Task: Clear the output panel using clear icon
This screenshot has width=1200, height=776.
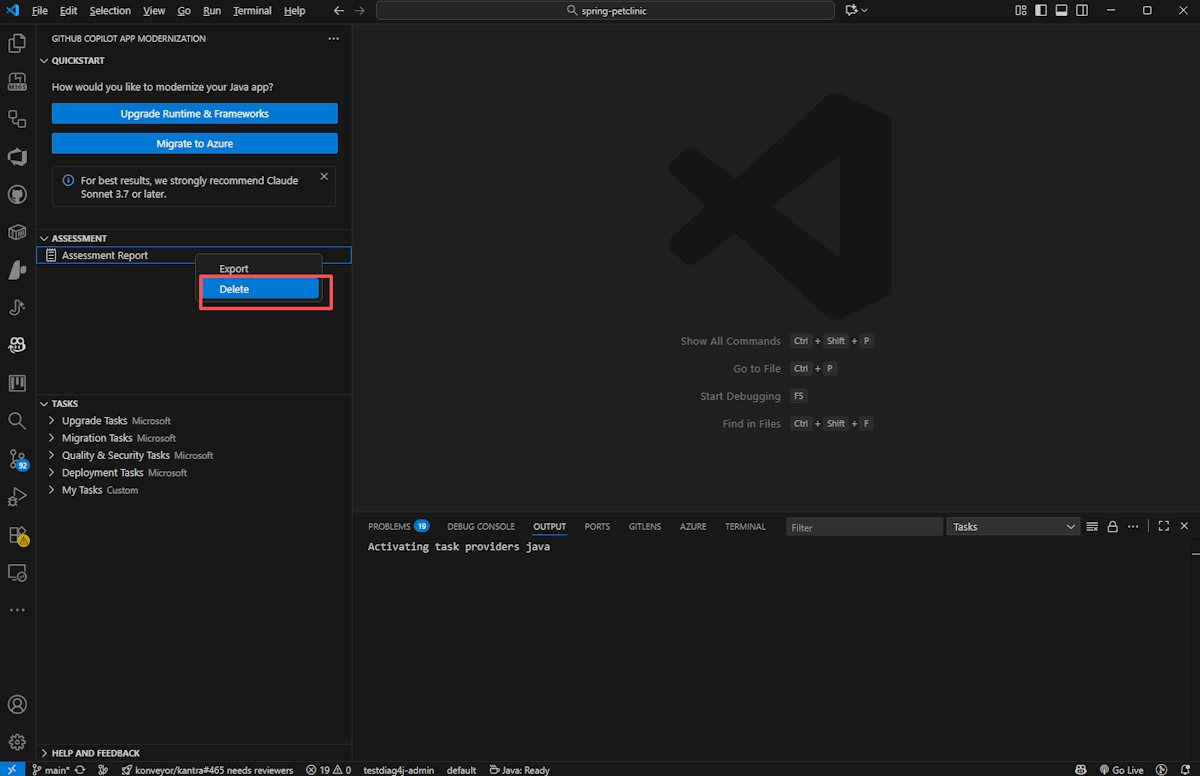Action: (x=1092, y=526)
